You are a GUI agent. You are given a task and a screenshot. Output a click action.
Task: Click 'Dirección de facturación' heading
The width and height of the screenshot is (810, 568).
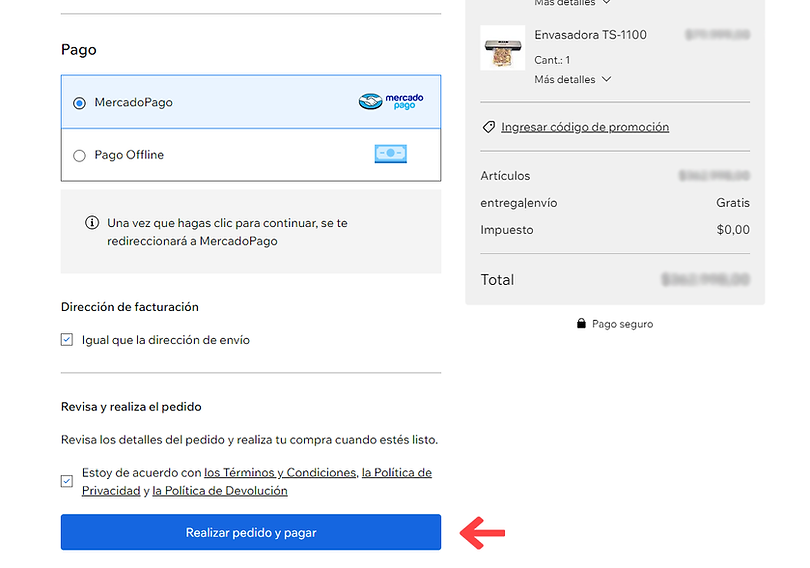pos(130,307)
